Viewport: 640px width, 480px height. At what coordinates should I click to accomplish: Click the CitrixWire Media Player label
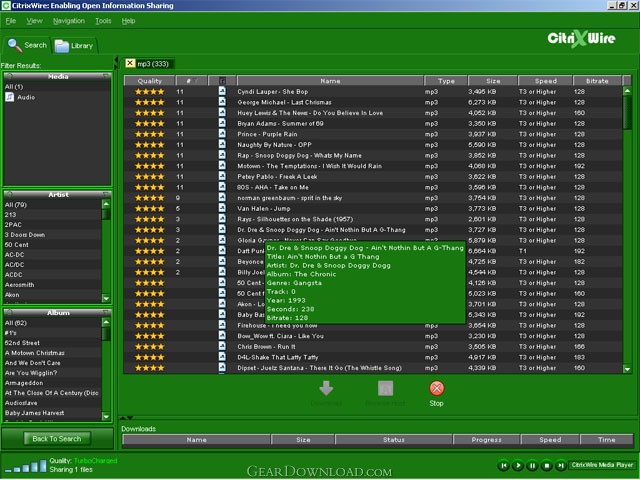(602, 465)
